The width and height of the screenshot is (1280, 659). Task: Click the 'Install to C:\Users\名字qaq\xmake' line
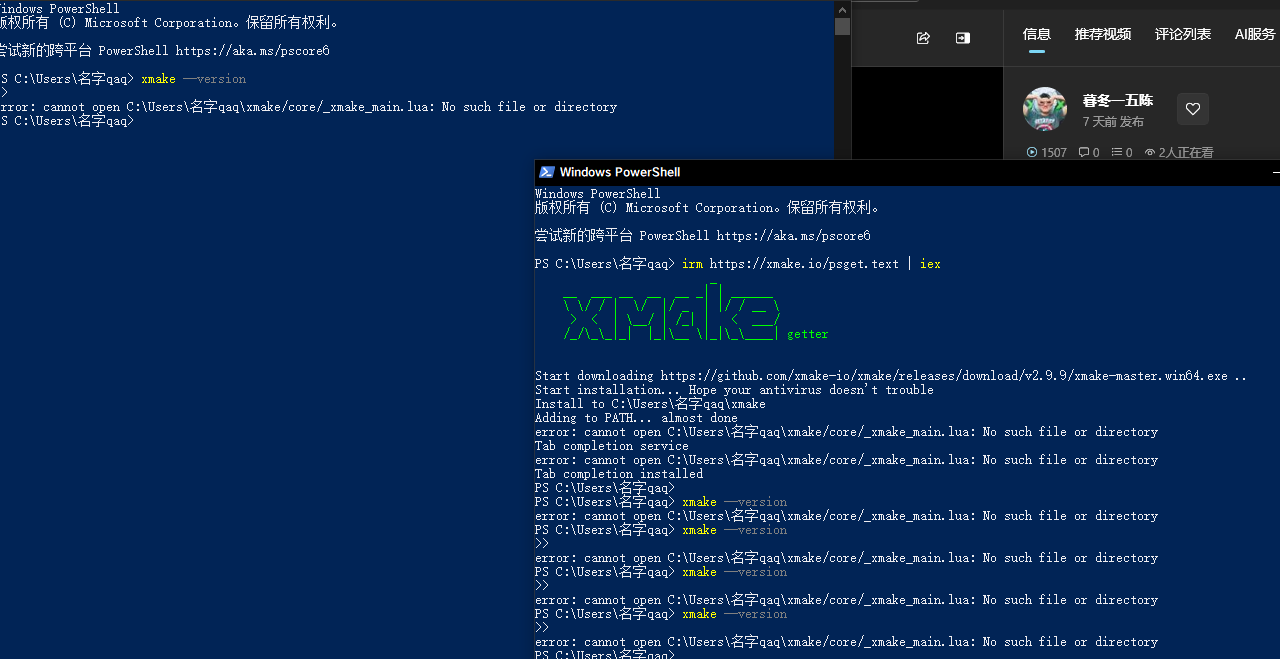pyautogui.click(x=650, y=404)
